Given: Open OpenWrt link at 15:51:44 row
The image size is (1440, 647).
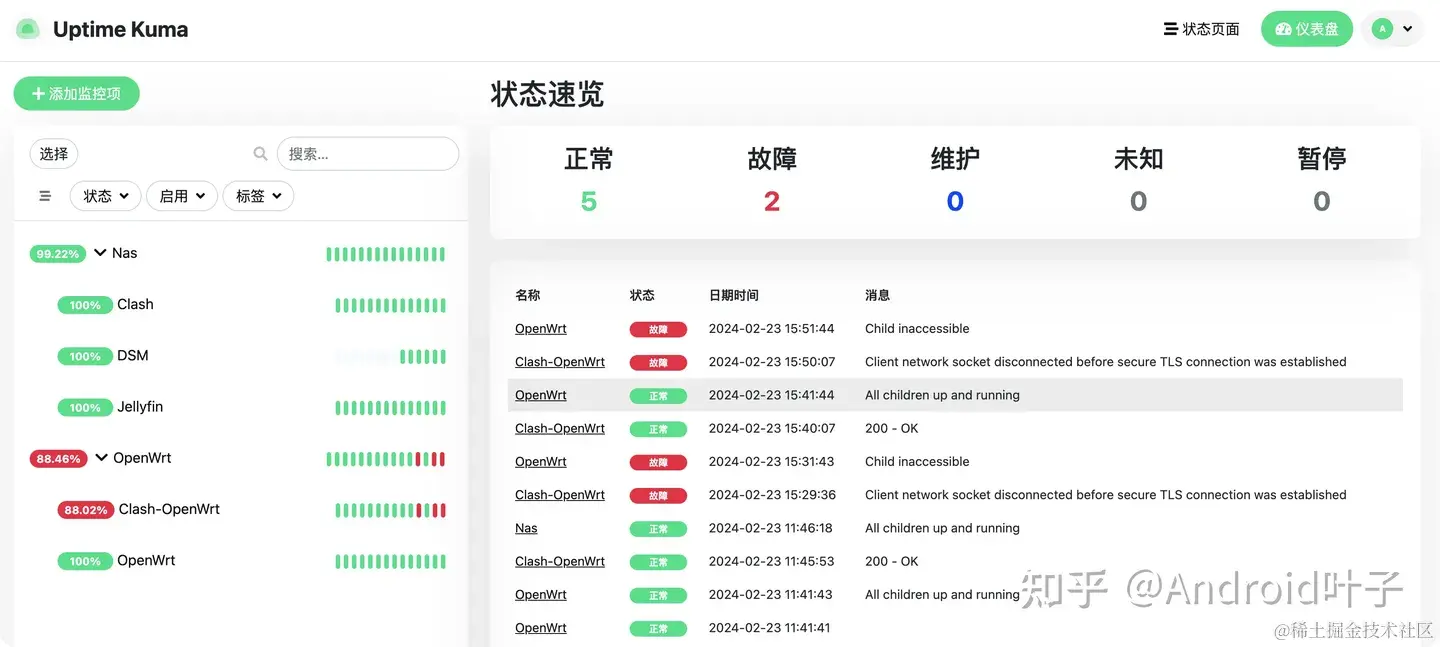Looking at the screenshot, I should tap(541, 328).
